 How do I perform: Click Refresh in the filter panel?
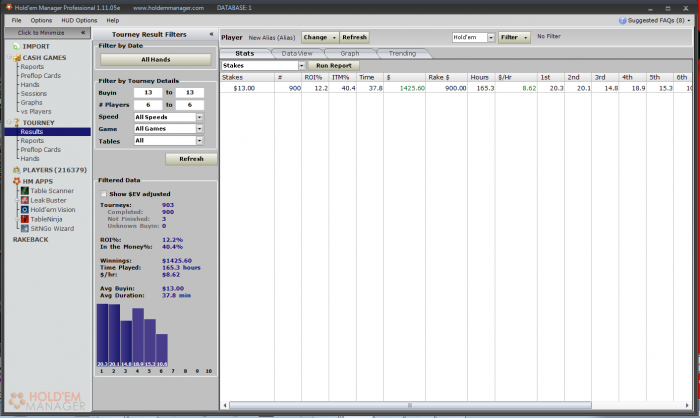click(x=191, y=159)
